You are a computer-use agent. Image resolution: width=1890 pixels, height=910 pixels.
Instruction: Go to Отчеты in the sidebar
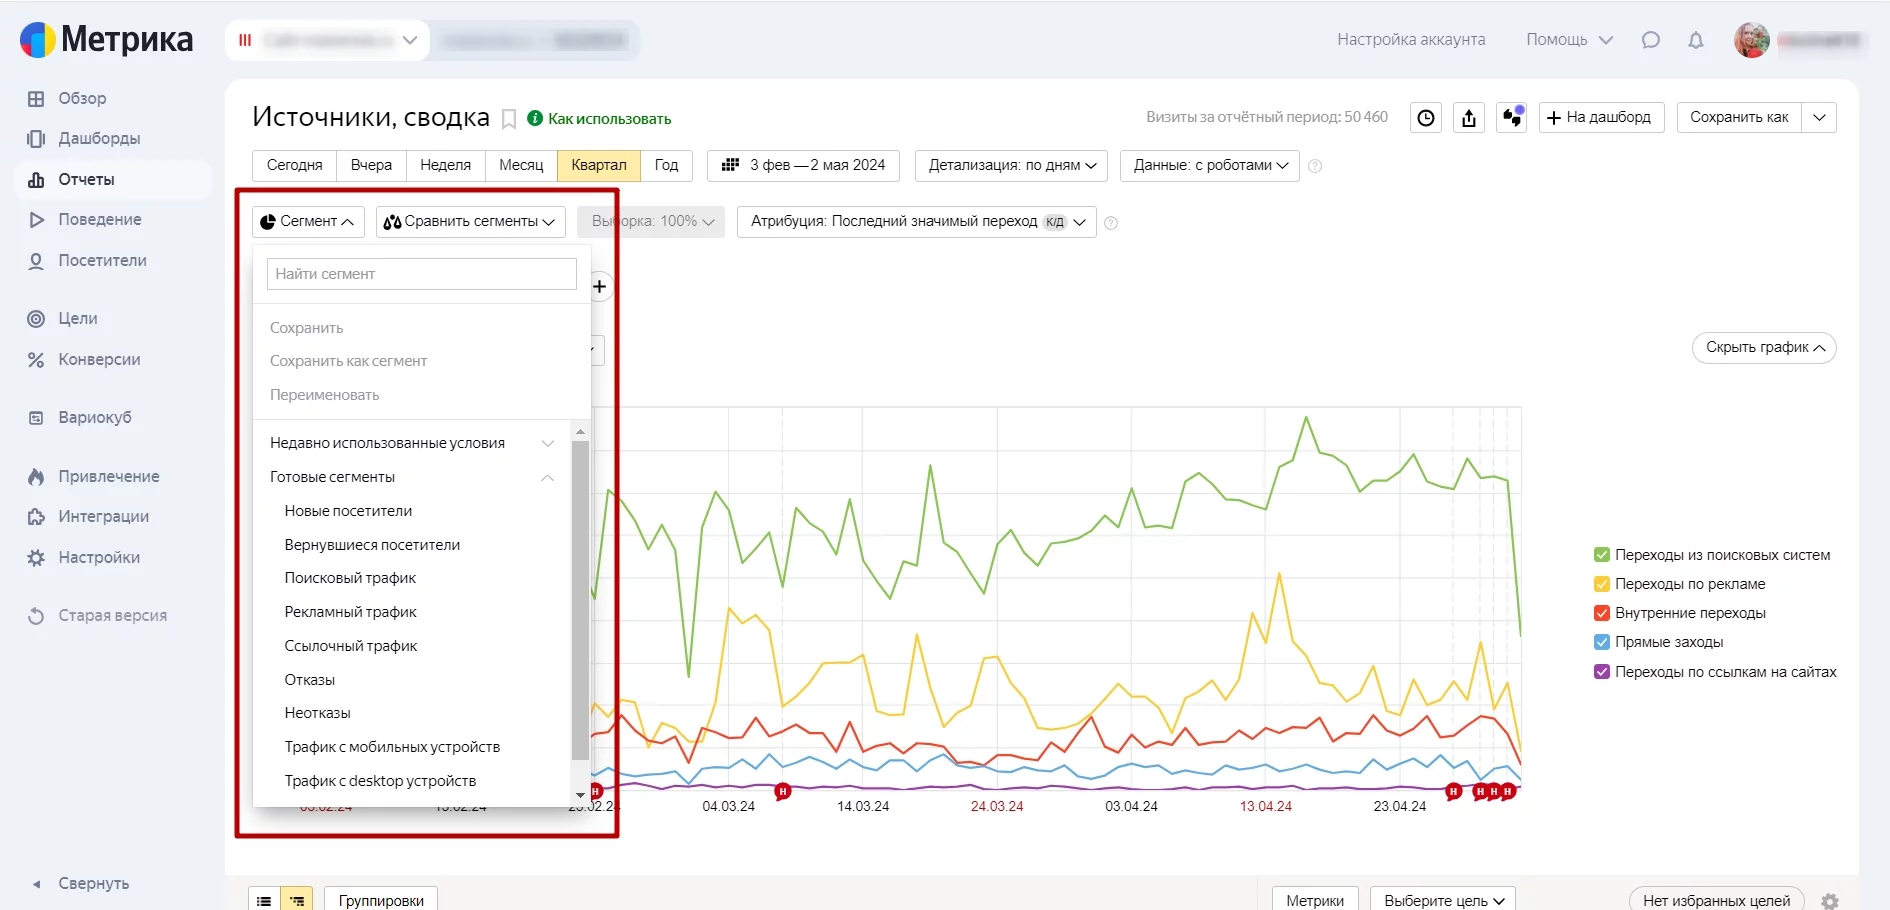86,179
